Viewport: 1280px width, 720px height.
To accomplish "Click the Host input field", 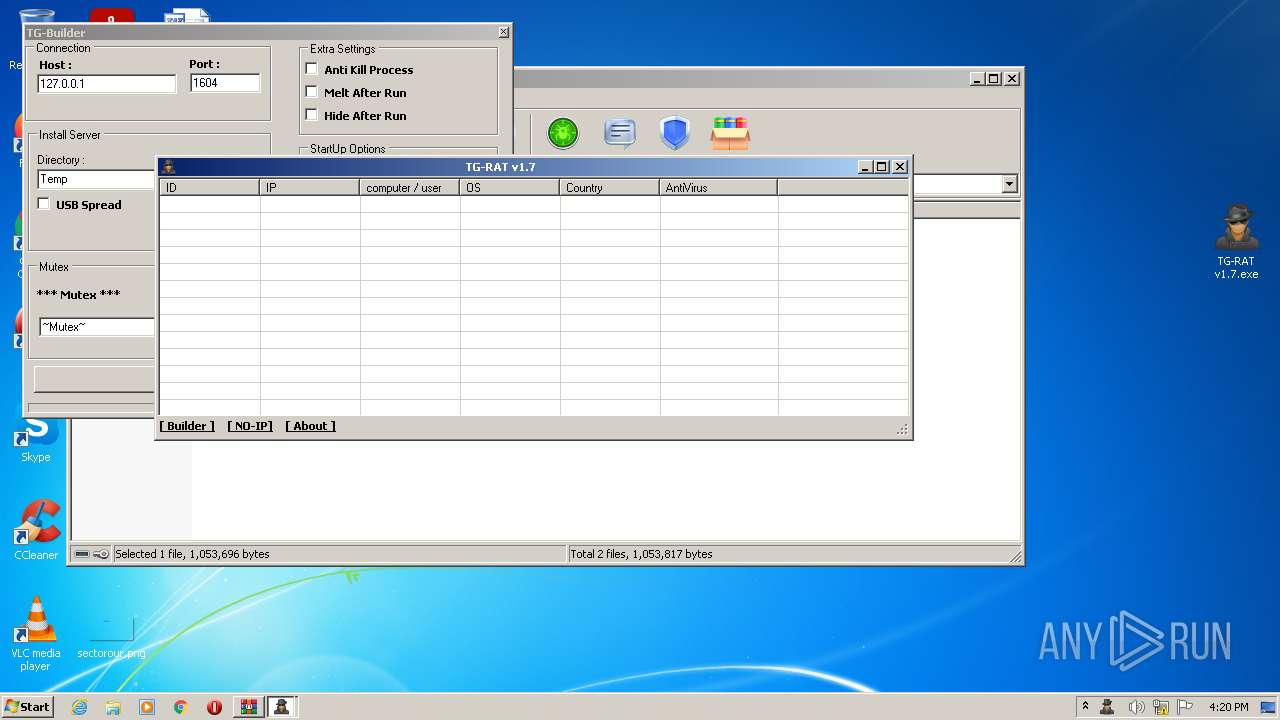I will pos(107,84).
